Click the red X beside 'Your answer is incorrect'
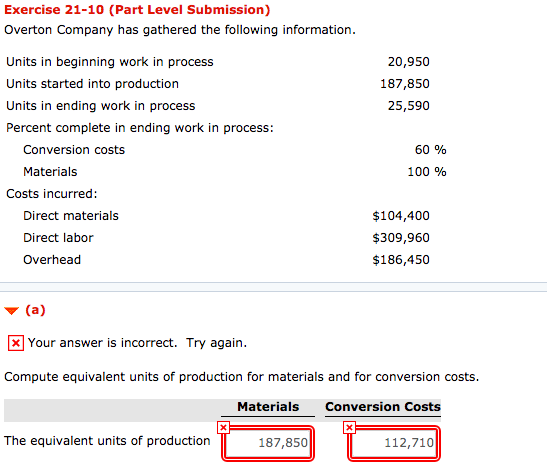The width and height of the screenshot is (547, 475). [x=16, y=343]
